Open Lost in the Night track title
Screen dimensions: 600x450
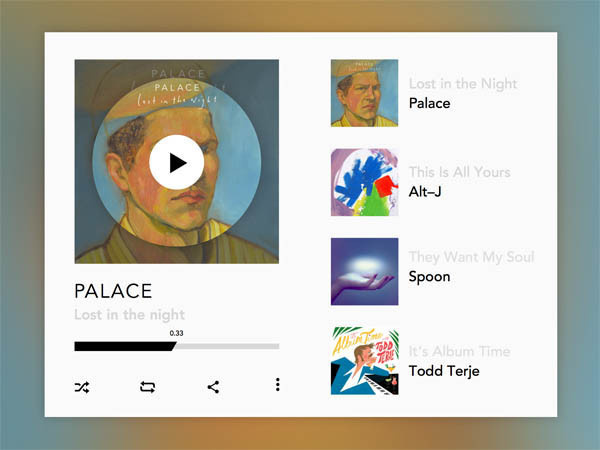[463, 84]
